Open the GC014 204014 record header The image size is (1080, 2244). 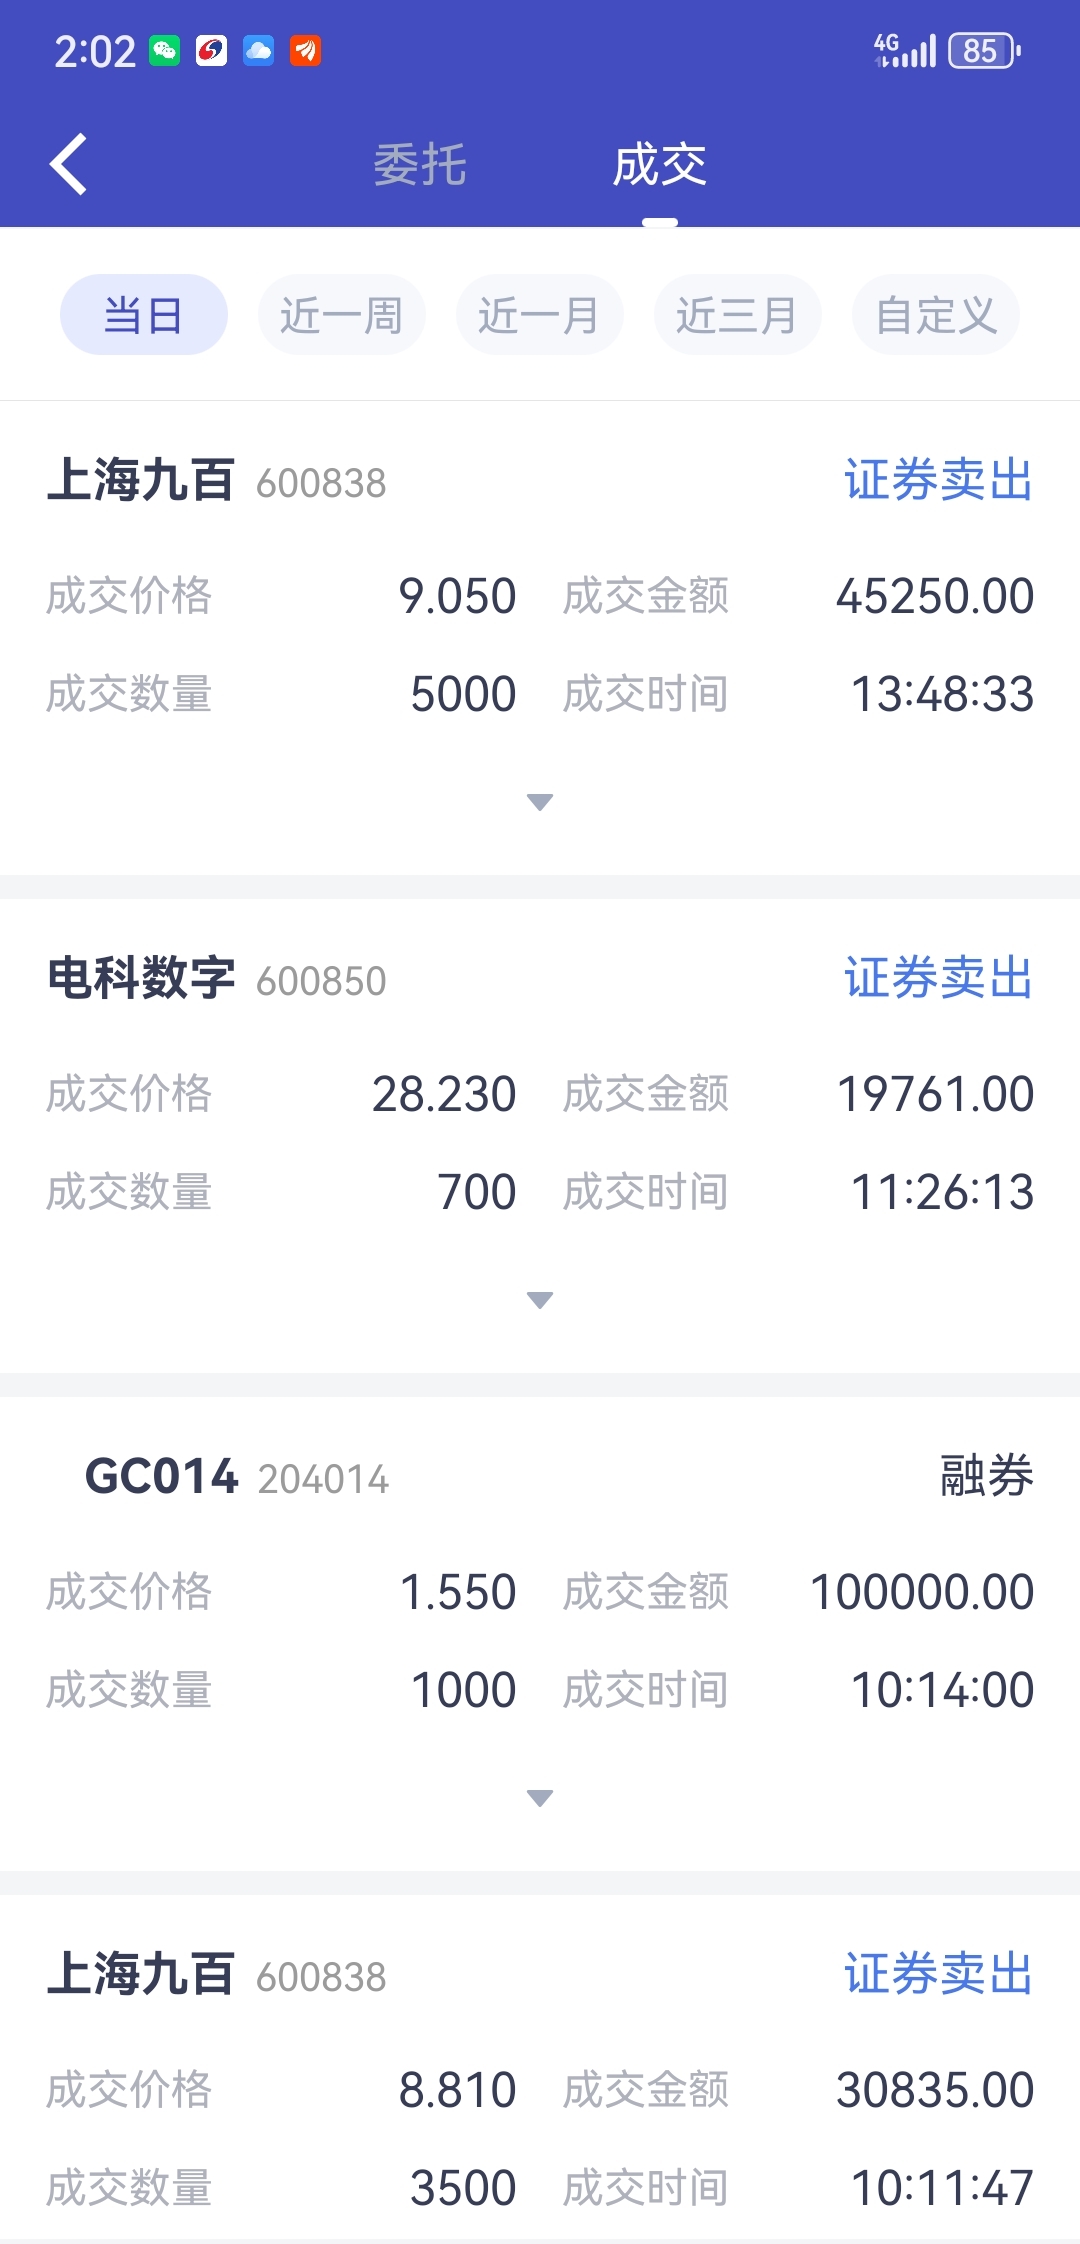point(237,1477)
